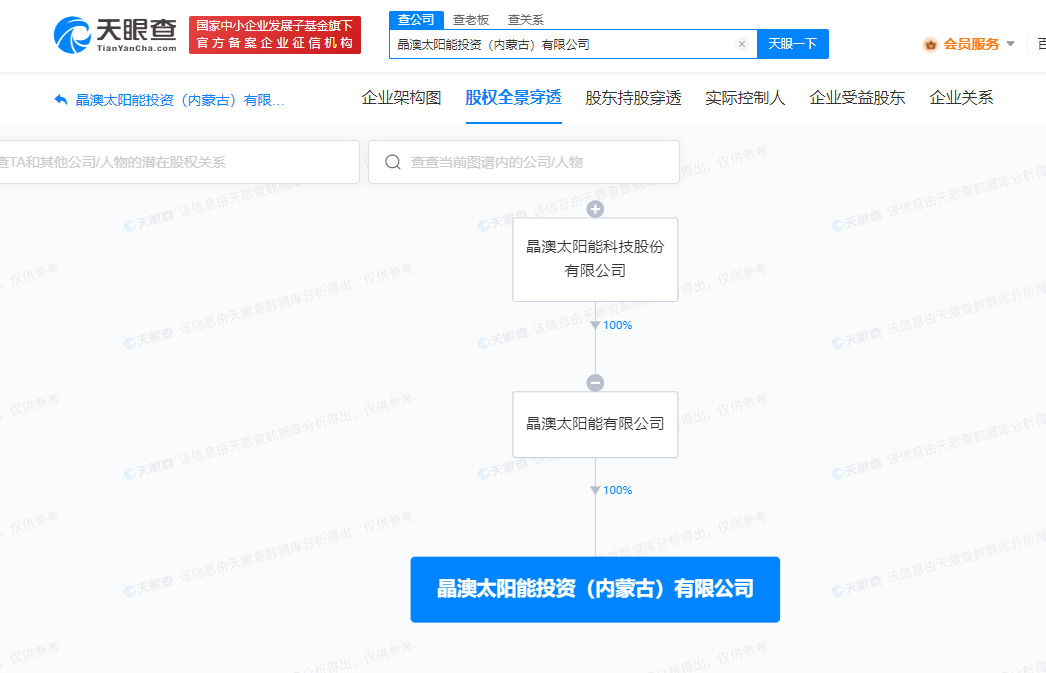Open the 实际控制人 tab
Screen dimensions: 1046x673
click(745, 98)
